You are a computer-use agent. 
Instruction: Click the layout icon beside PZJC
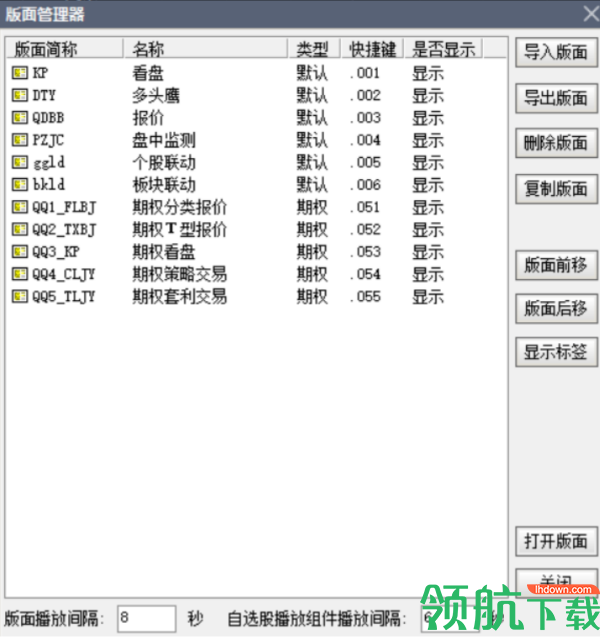pyautogui.click(x=19, y=140)
